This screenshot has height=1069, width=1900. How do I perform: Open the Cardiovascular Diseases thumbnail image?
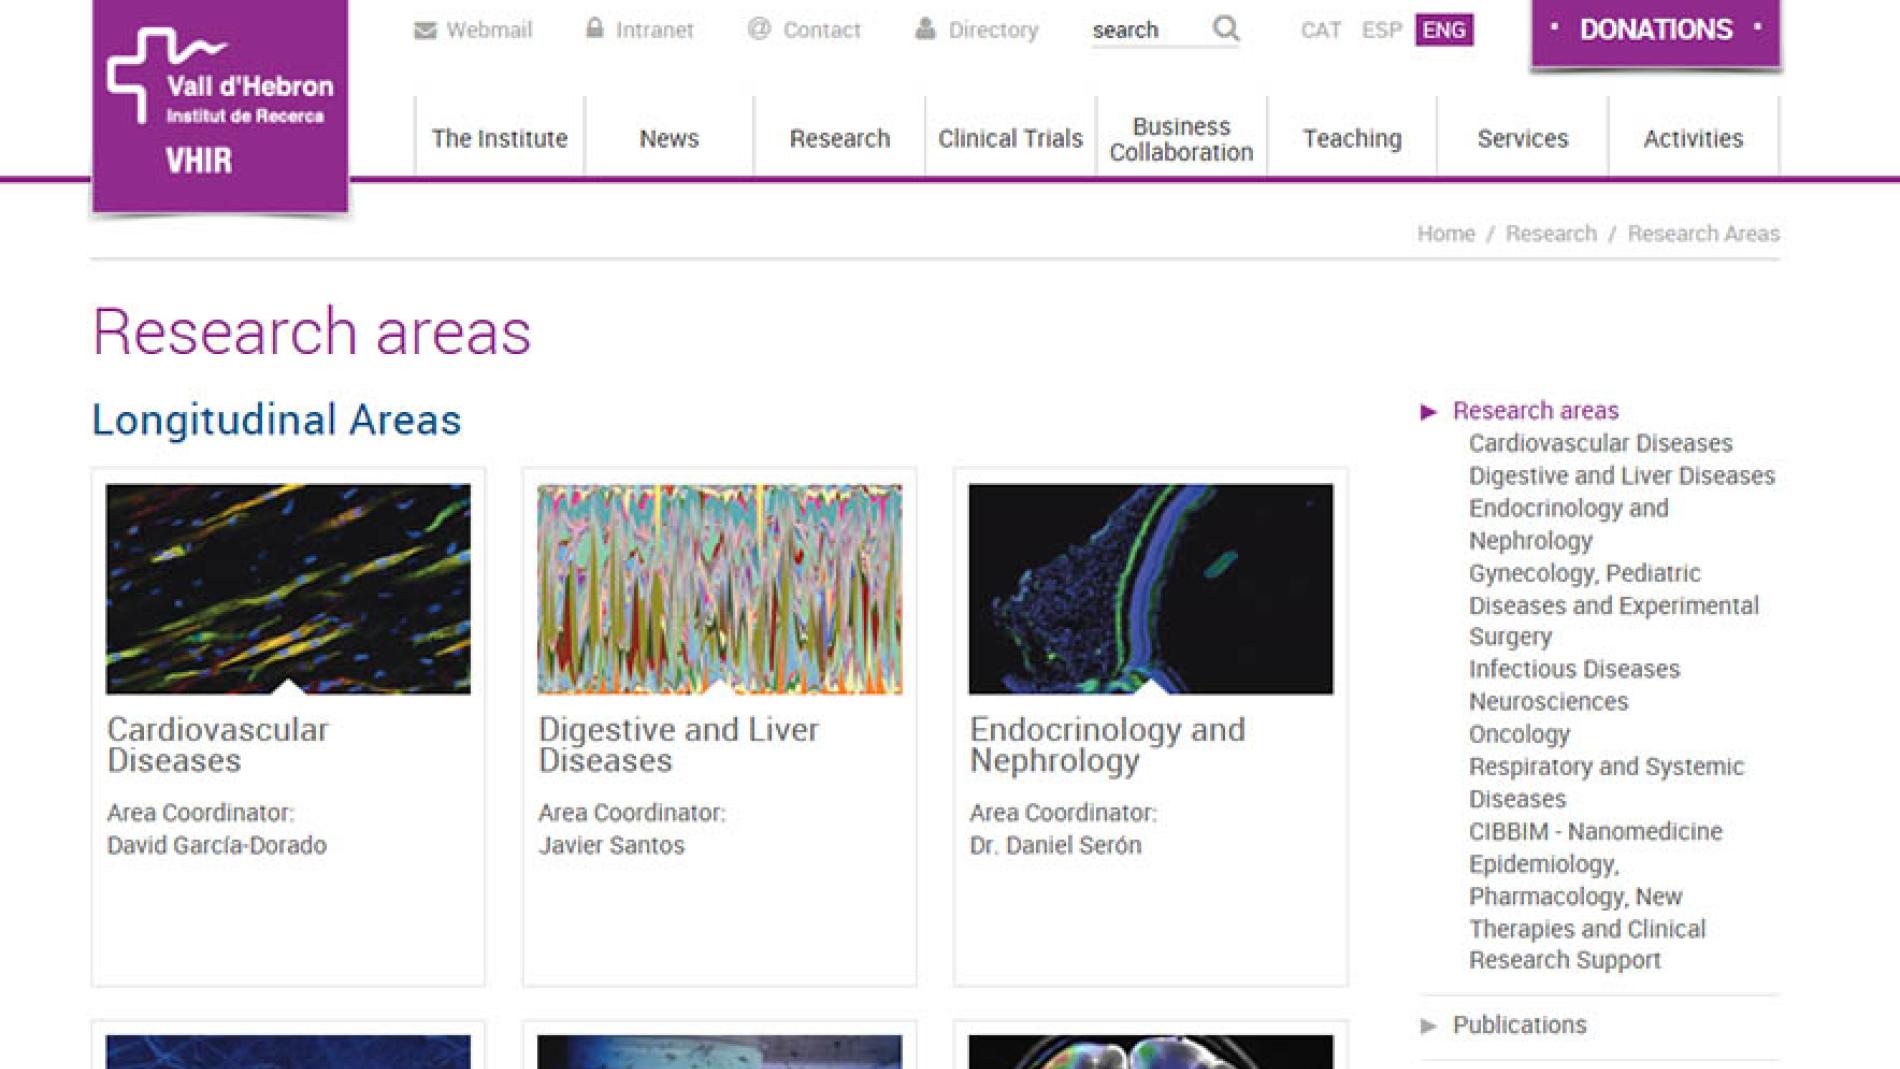click(288, 589)
